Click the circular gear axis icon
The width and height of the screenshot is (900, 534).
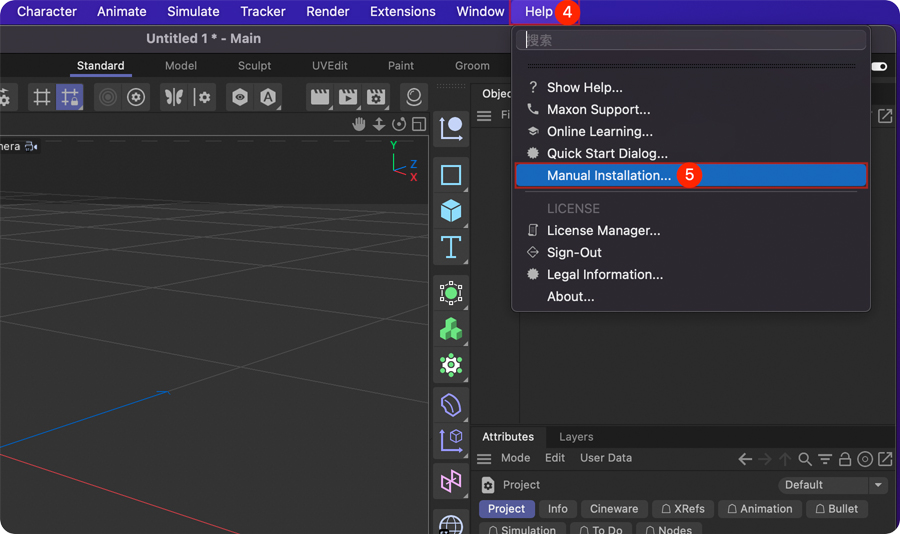click(136, 97)
